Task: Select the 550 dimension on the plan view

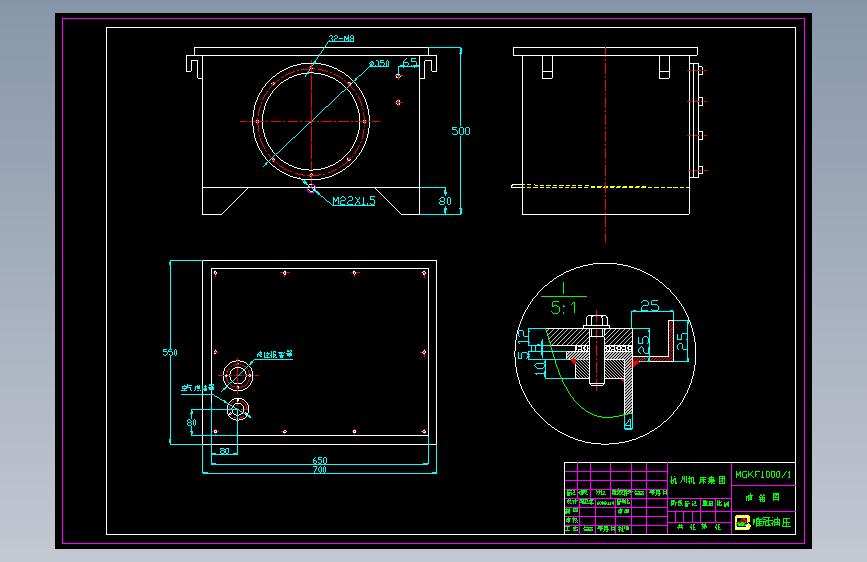Action: coord(170,352)
